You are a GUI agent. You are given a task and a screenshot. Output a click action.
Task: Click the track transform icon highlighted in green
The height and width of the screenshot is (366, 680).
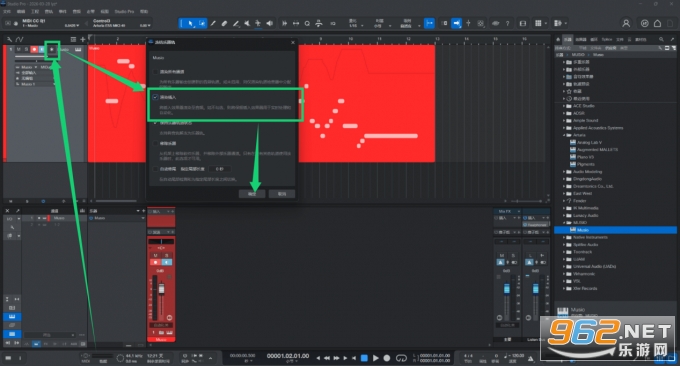52,49
